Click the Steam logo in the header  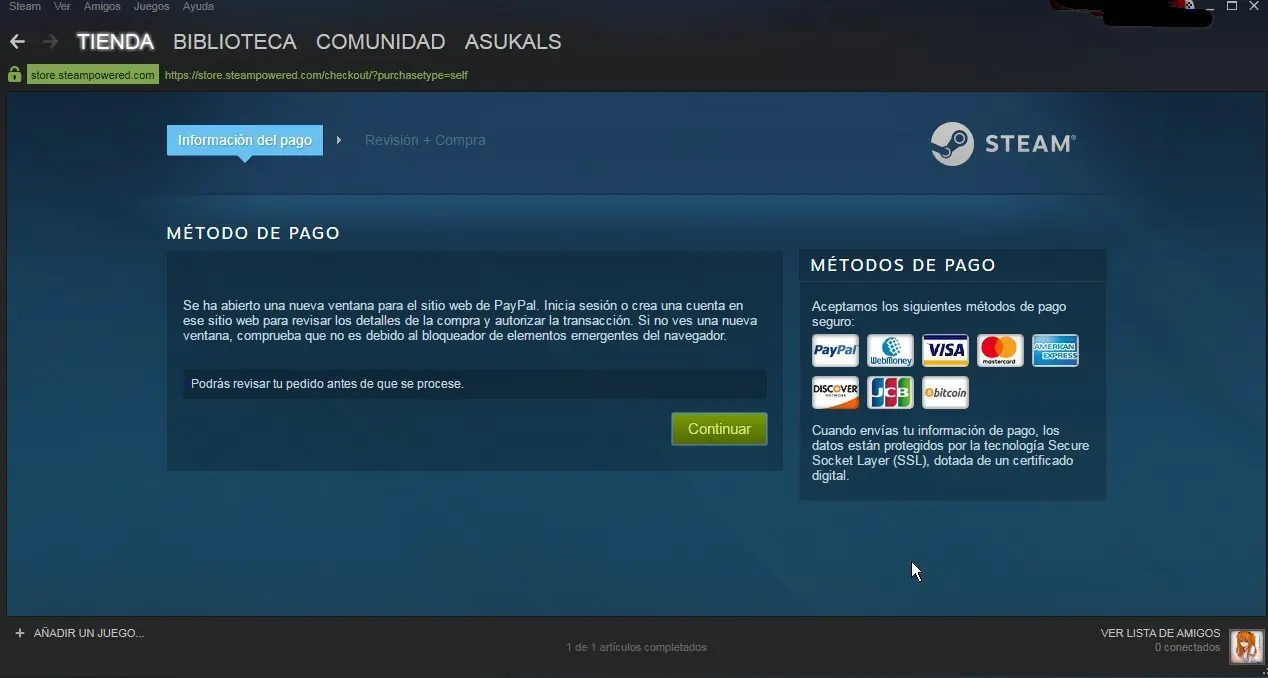click(1002, 143)
